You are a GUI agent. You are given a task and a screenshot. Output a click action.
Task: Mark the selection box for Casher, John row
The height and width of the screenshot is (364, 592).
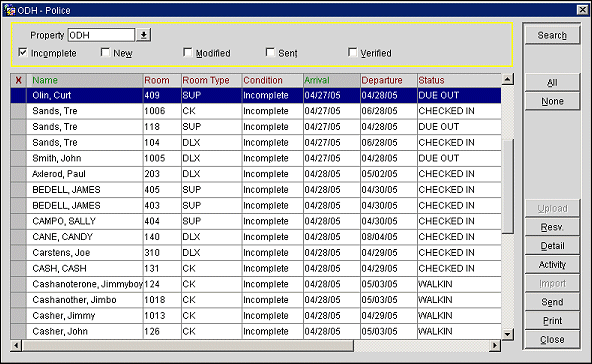pyautogui.click(x=18, y=332)
